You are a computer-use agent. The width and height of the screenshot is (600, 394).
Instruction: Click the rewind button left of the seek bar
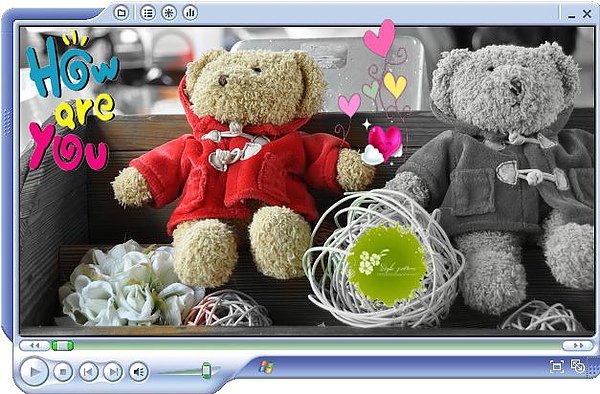(34, 345)
